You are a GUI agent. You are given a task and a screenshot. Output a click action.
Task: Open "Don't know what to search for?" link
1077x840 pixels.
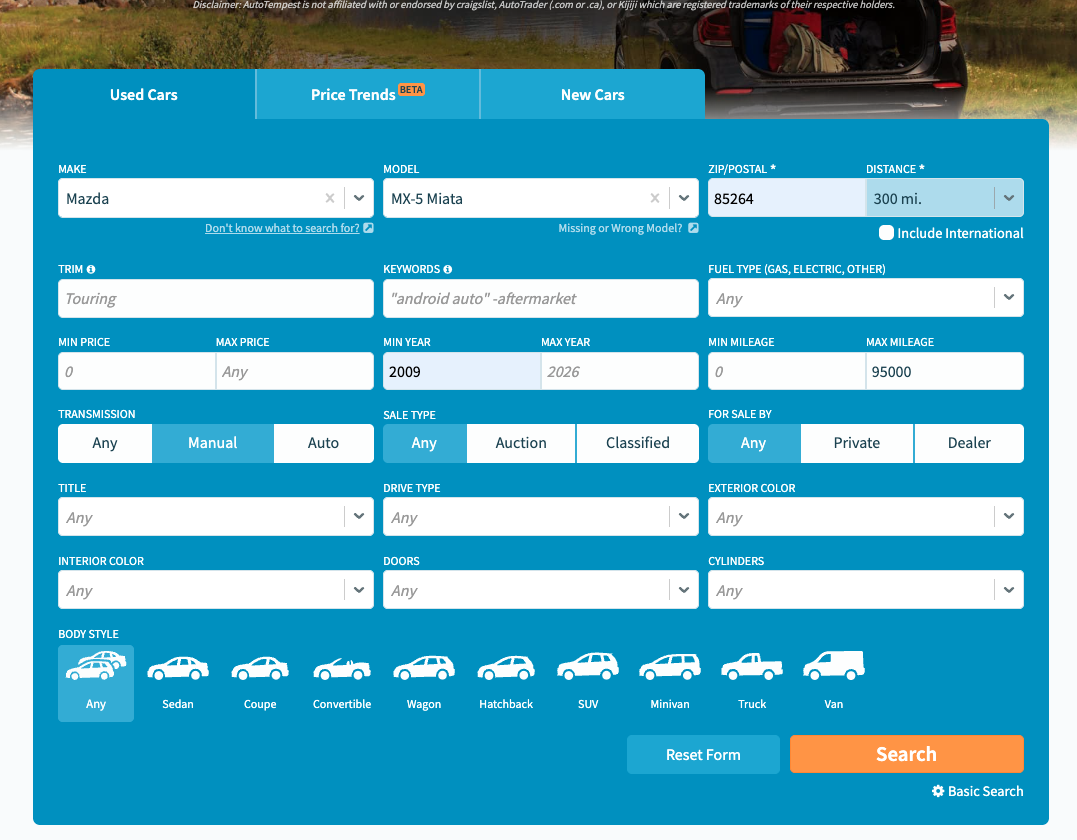click(282, 228)
